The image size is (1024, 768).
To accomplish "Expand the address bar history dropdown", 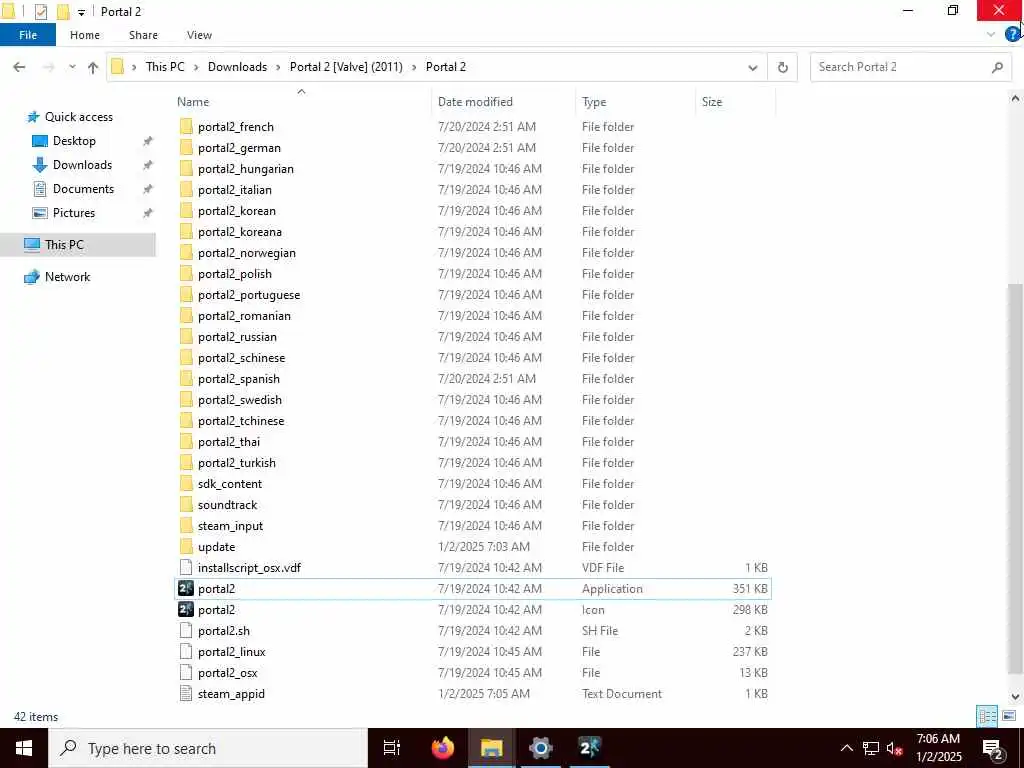I will pyautogui.click(x=752, y=67).
